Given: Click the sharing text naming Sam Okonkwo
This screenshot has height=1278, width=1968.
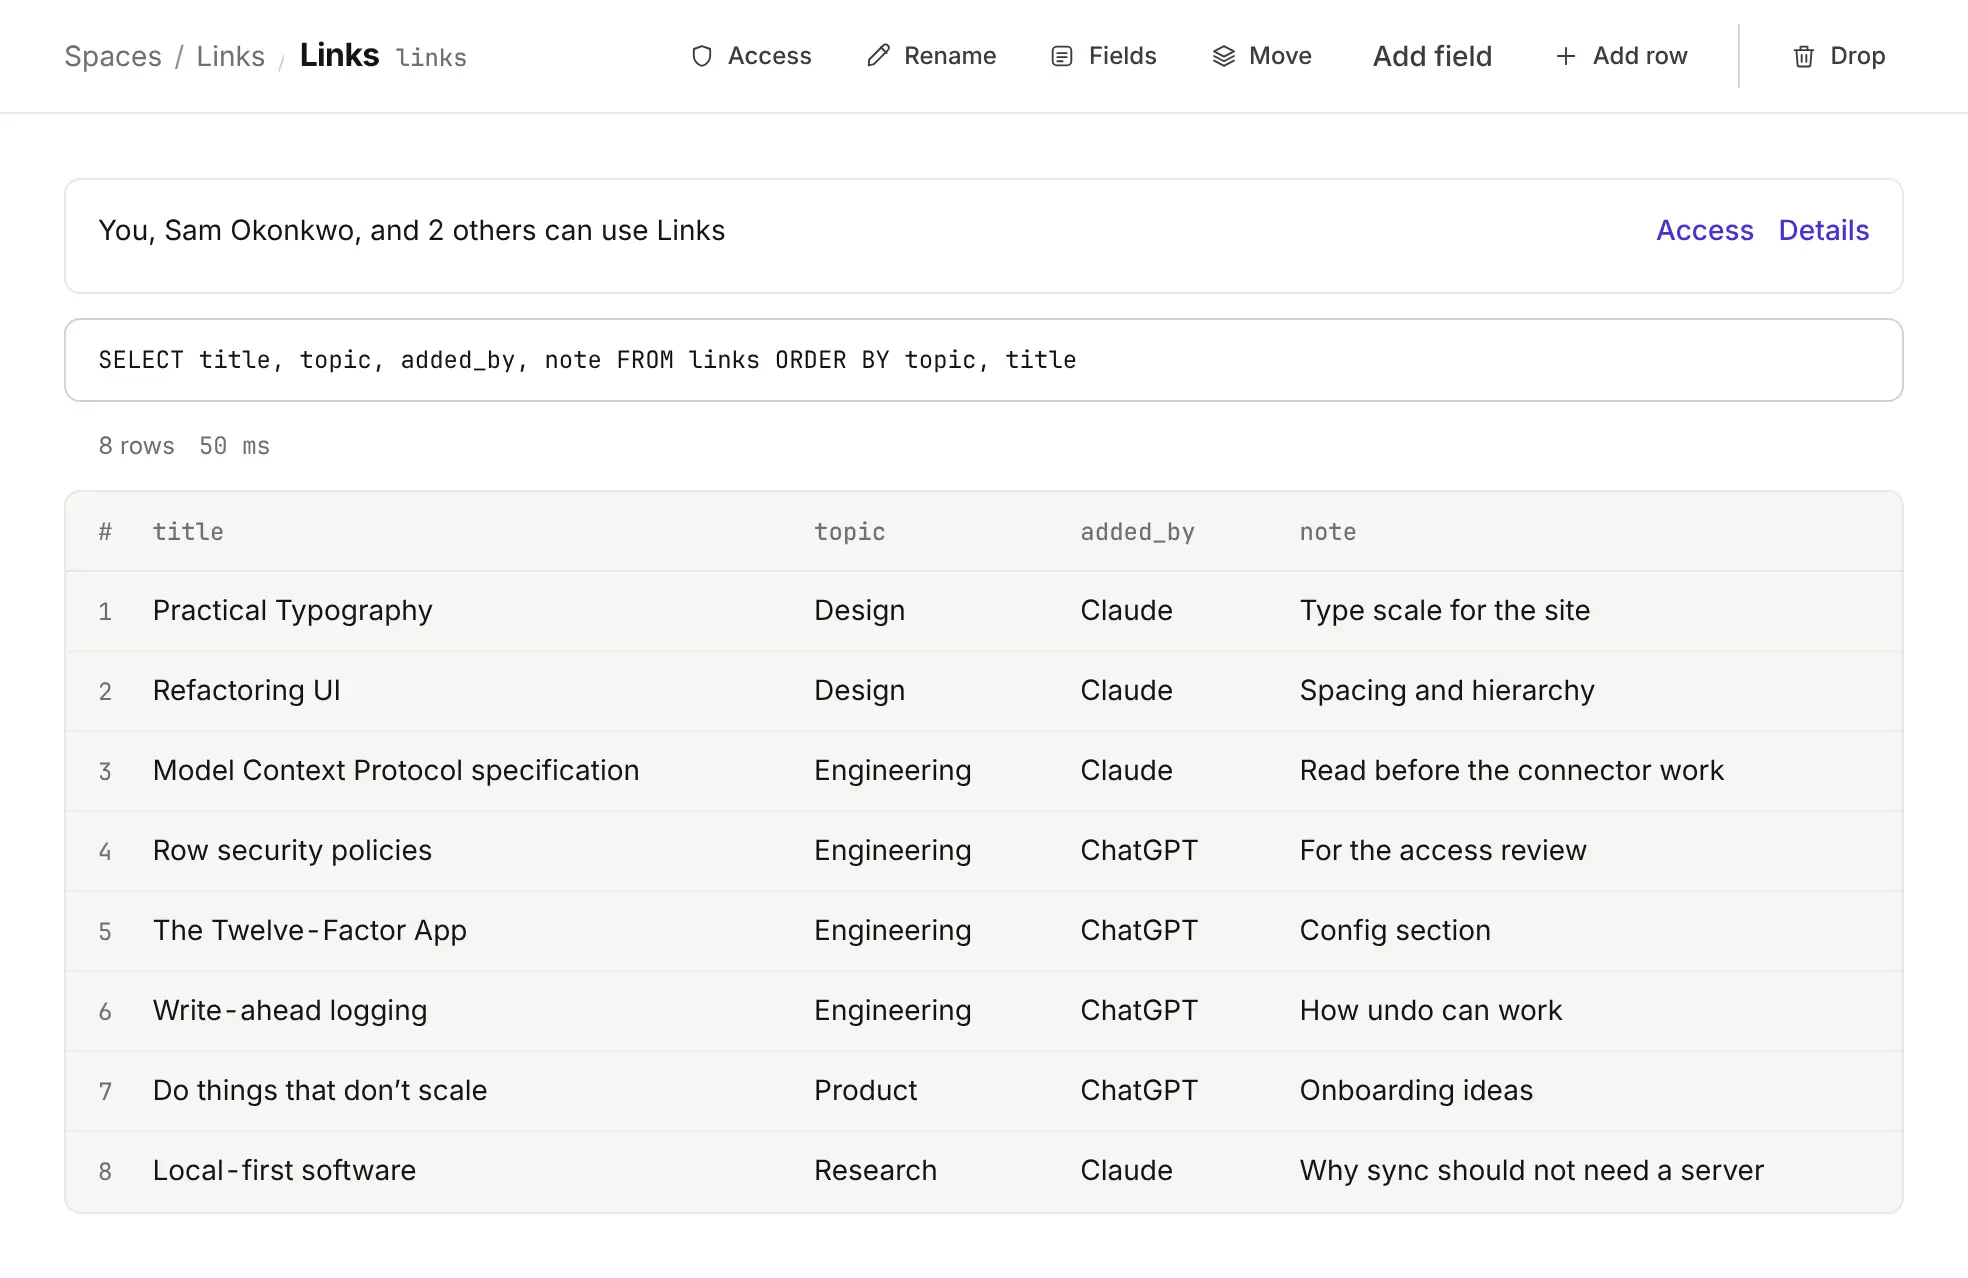Looking at the screenshot, I should (x=412, y=230).
